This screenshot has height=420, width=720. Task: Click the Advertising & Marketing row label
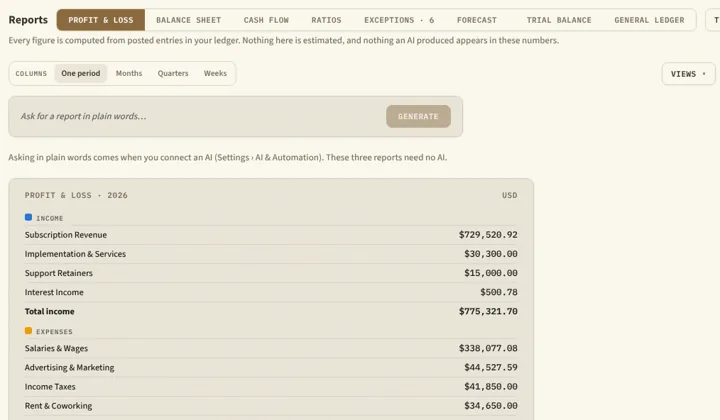point(69,368)
